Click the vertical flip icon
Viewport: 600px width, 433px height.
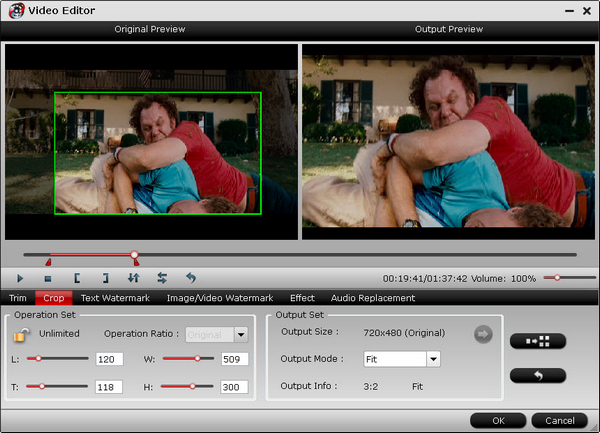click(x=134, y=278)
